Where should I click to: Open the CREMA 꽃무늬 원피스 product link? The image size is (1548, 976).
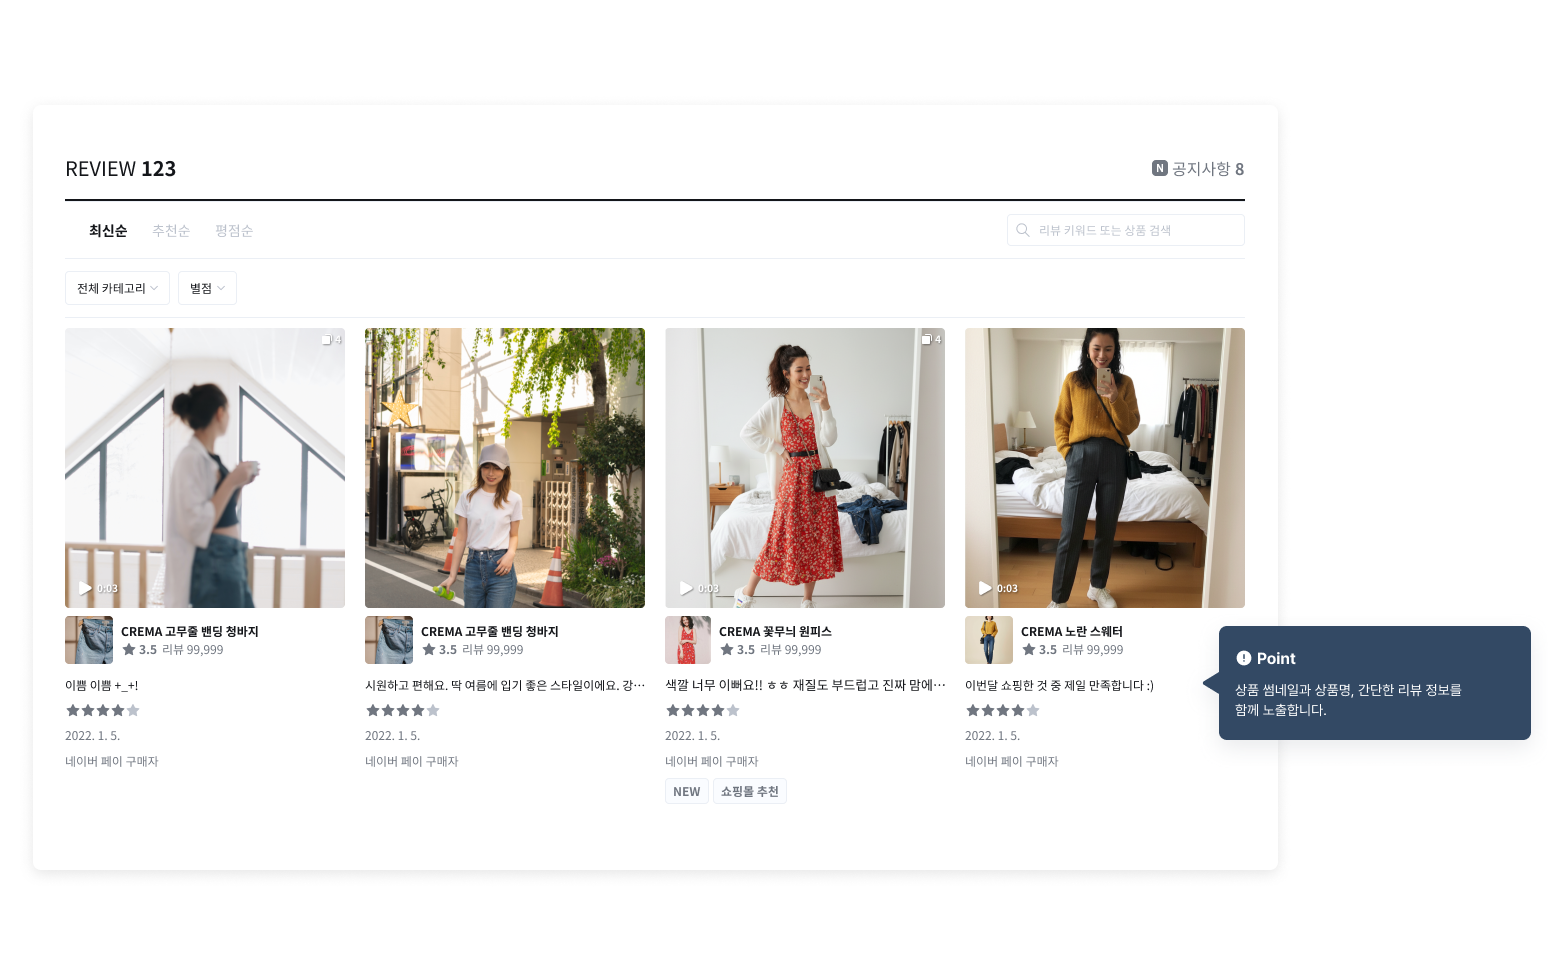point(775,632)
